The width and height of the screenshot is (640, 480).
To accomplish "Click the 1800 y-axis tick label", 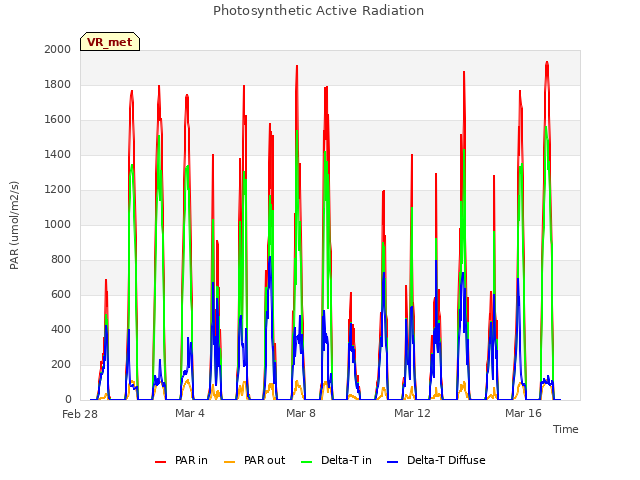I will 58,84.
